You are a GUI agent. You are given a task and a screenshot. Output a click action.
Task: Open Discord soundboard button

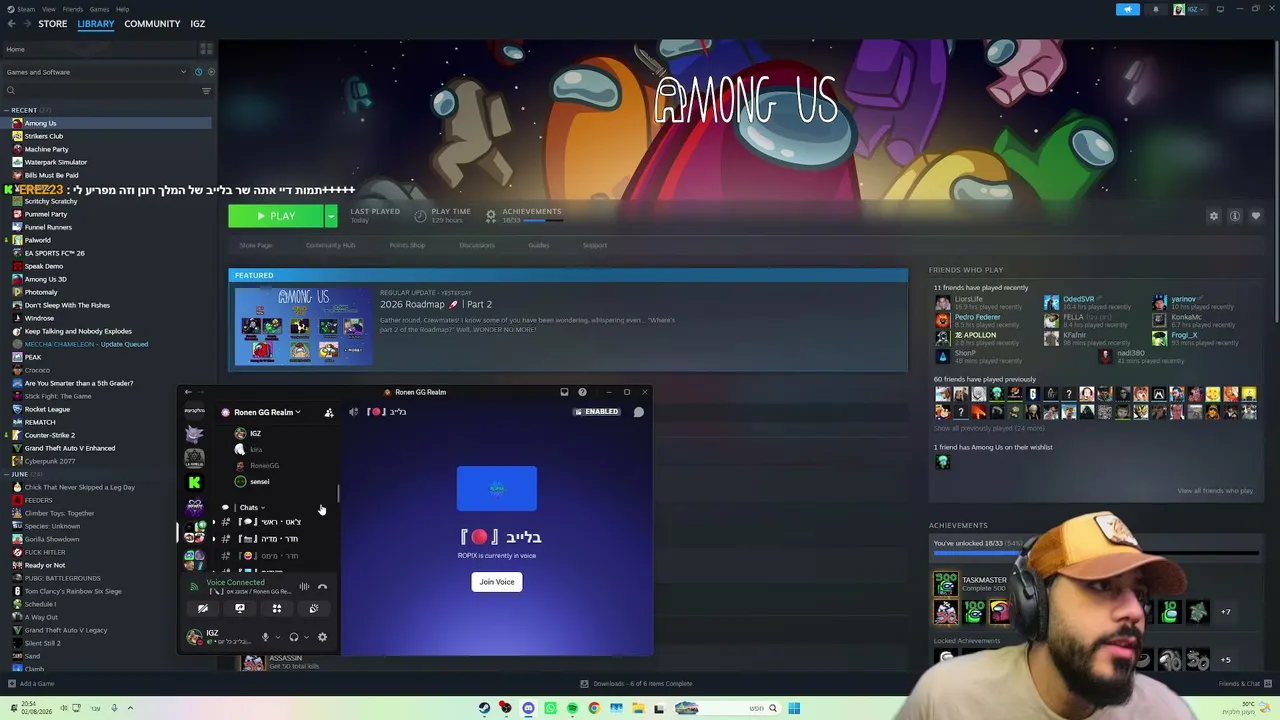(x=314, y=608)
